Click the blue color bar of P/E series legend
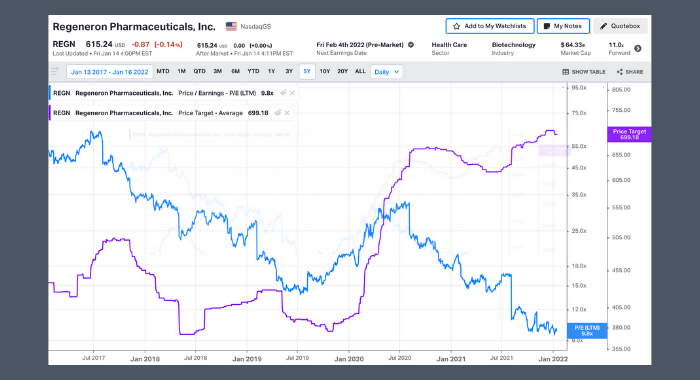This screenshot has width=700, height=380. [x=50, y=93]
